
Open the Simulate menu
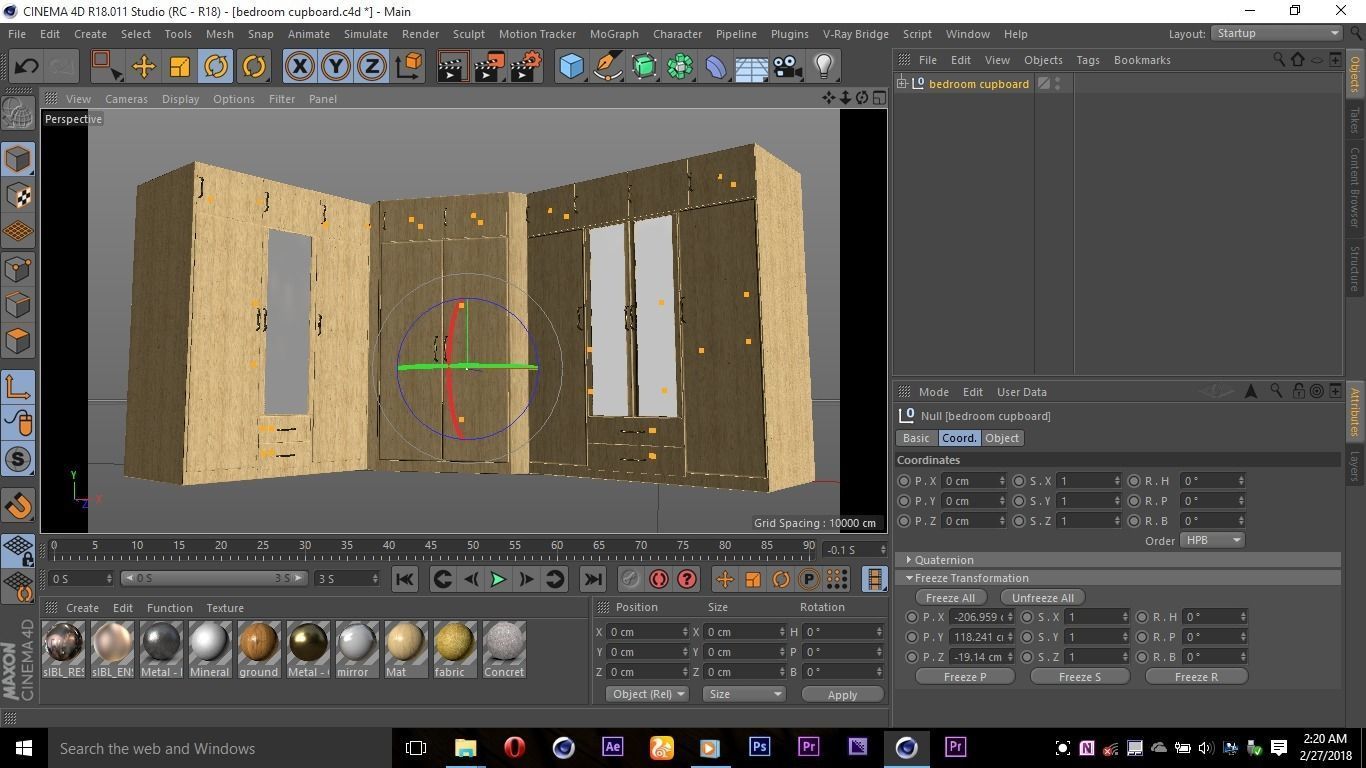(x=365, y=34)
